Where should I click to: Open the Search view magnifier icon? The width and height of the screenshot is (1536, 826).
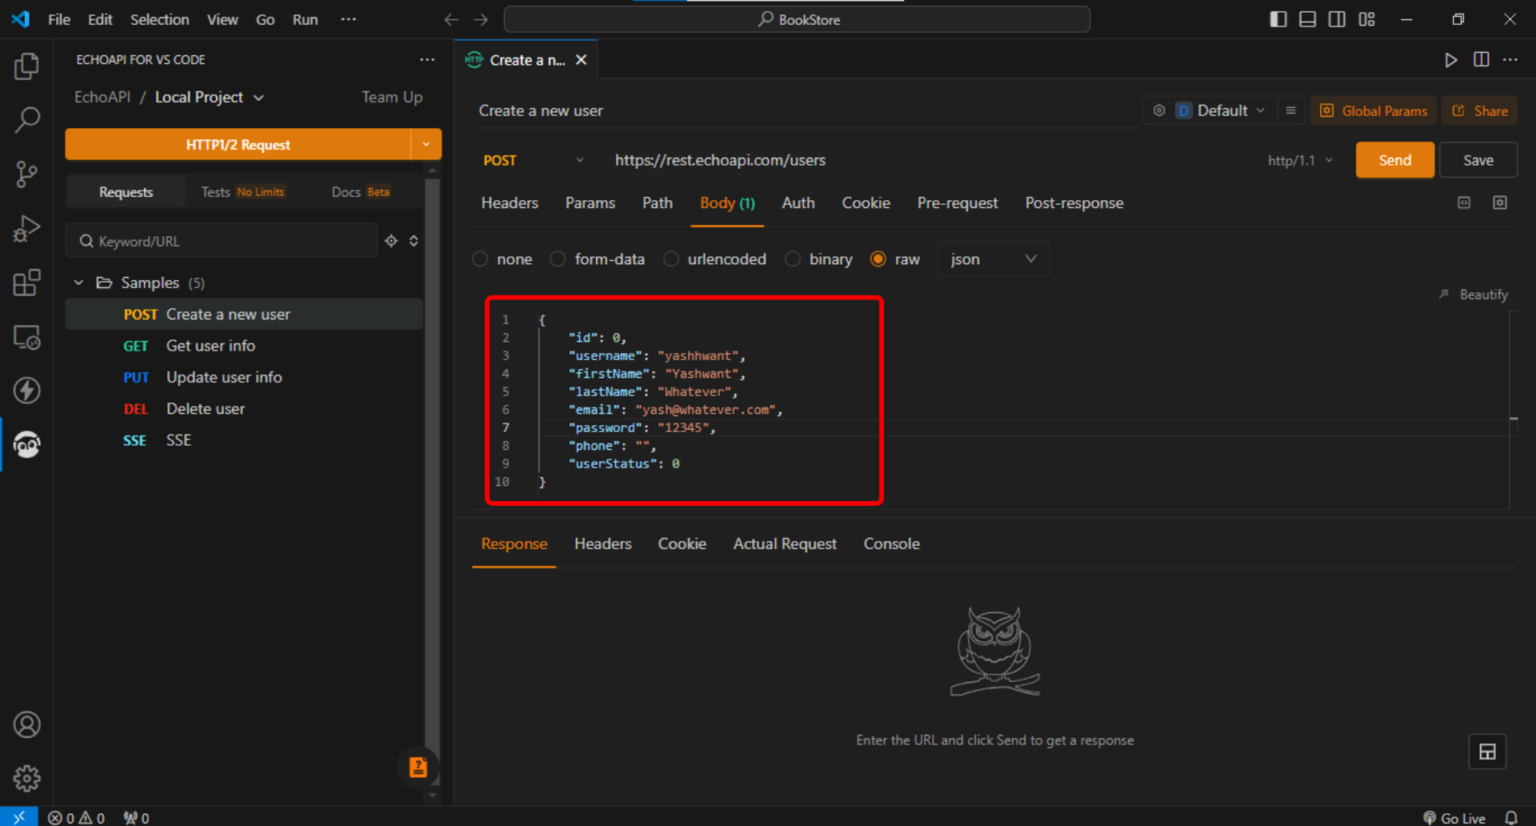27,120
